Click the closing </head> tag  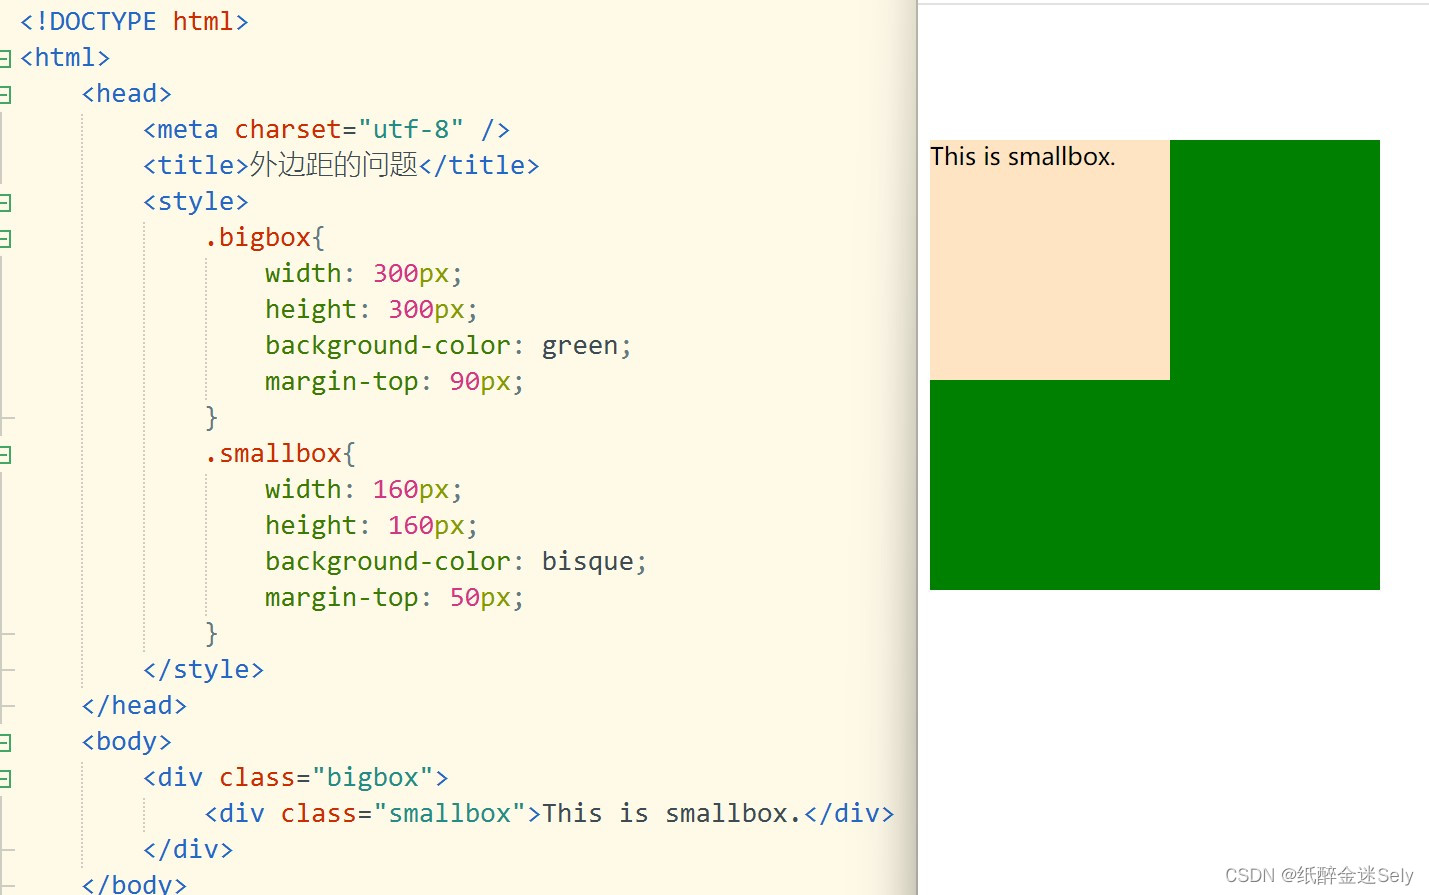coord(134,705)
